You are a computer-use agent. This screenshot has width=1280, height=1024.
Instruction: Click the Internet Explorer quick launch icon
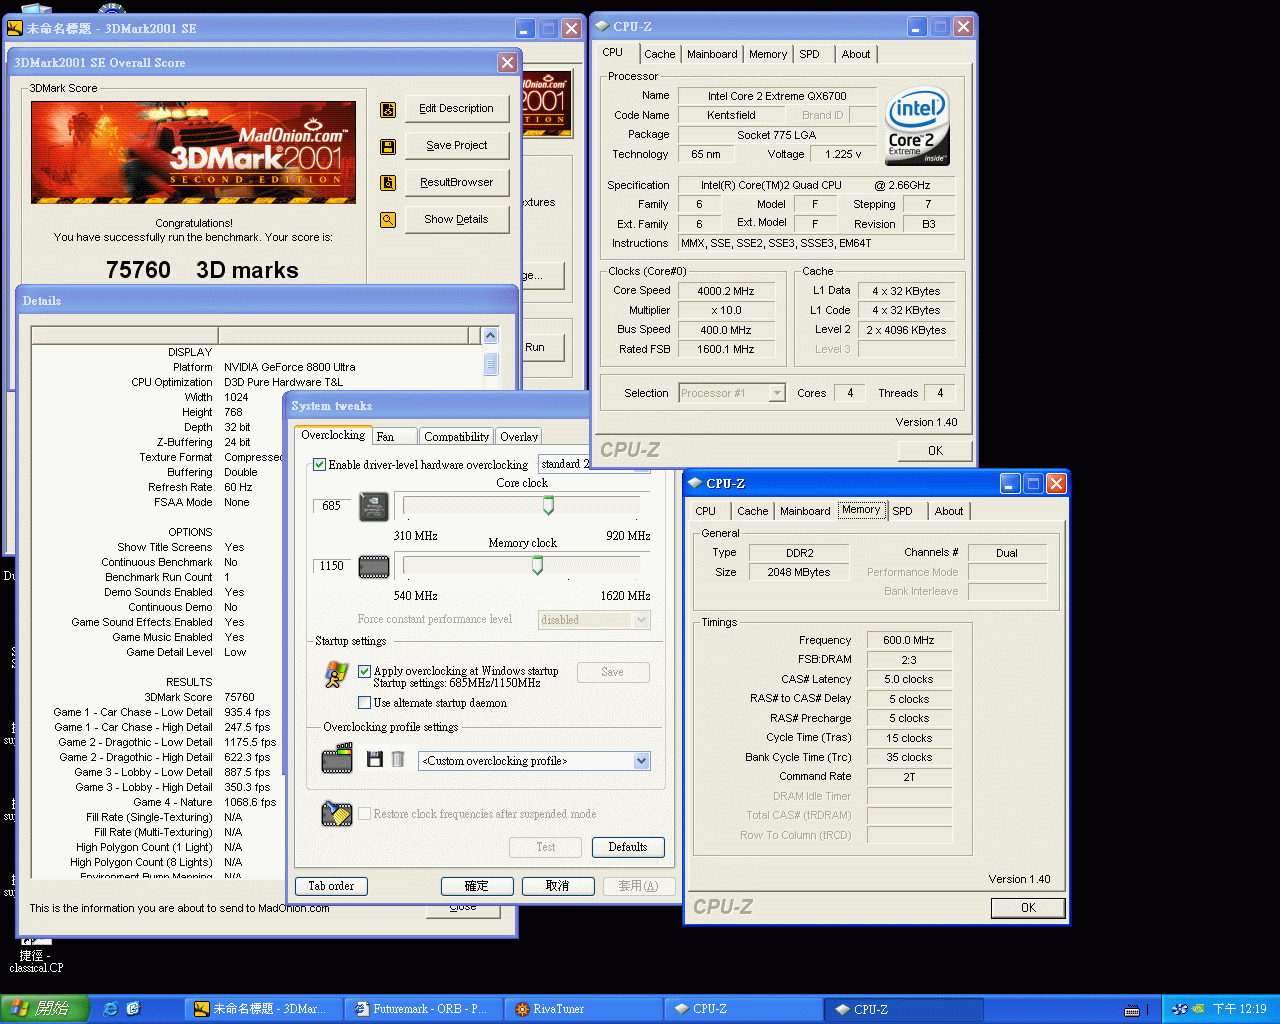tap(111, 1009)
